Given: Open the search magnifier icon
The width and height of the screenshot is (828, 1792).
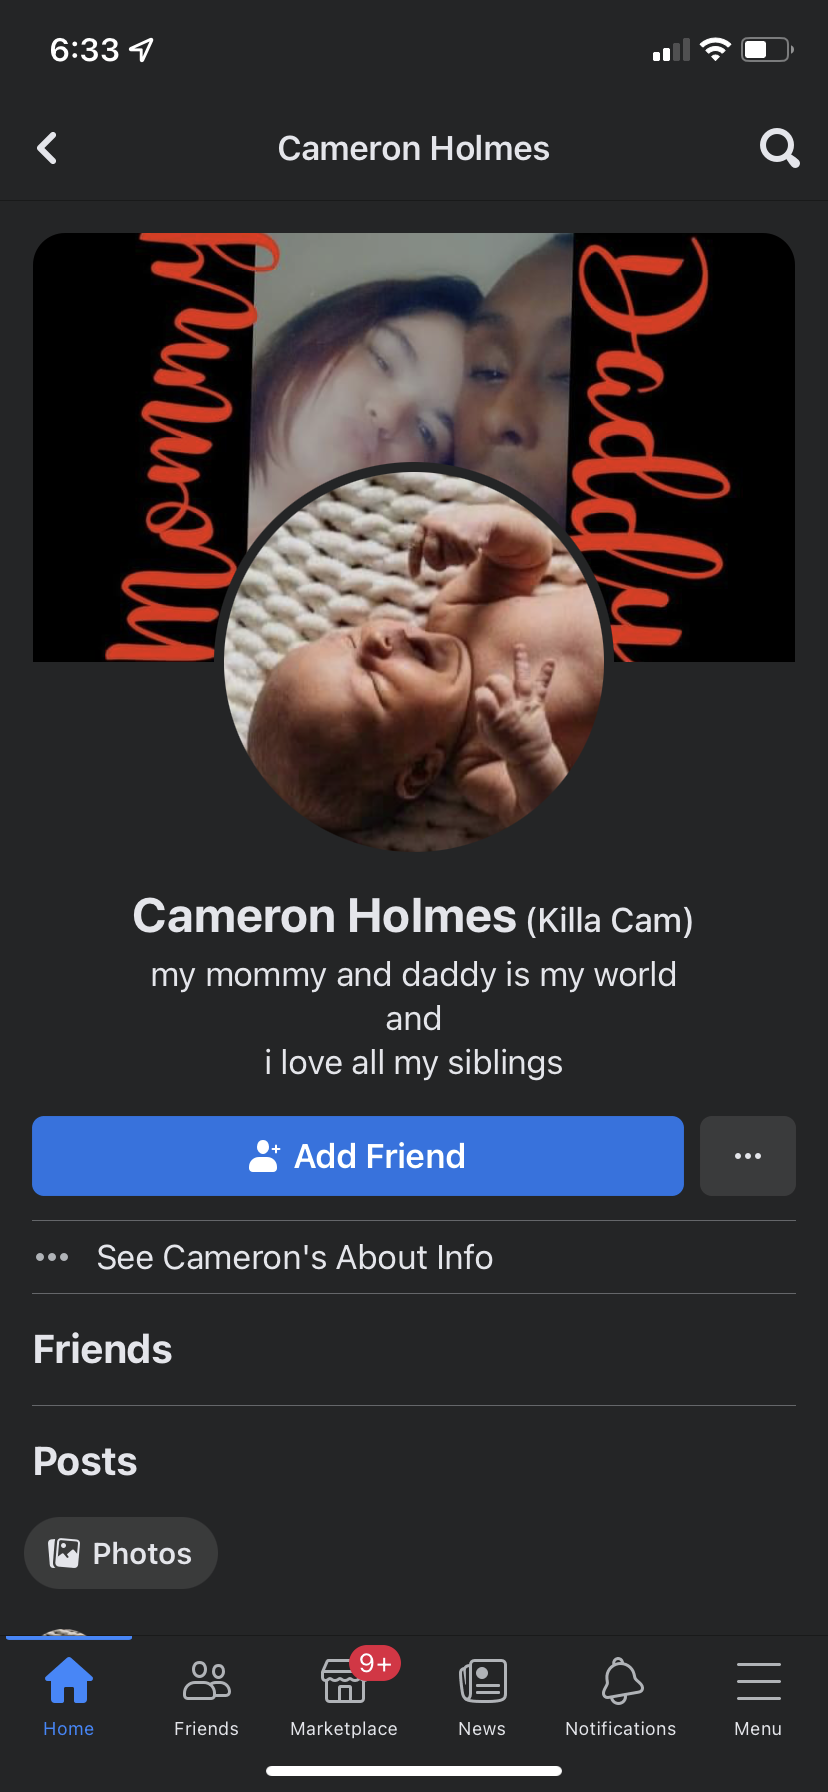Looking at the screenshot, I should click(x=779, y=148).
